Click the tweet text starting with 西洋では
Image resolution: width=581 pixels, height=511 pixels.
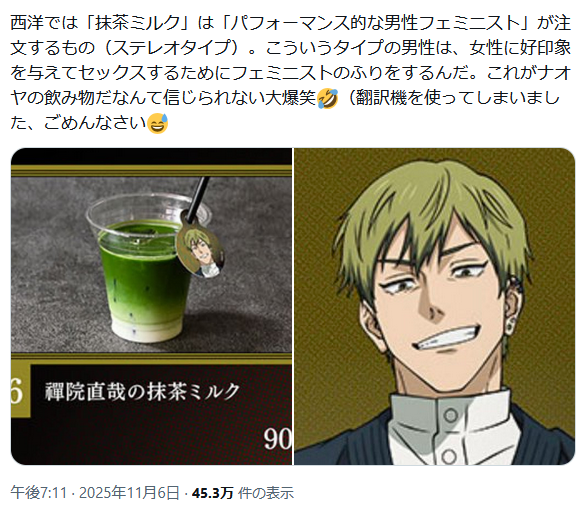pyautogui.click(x=290, y=73)
